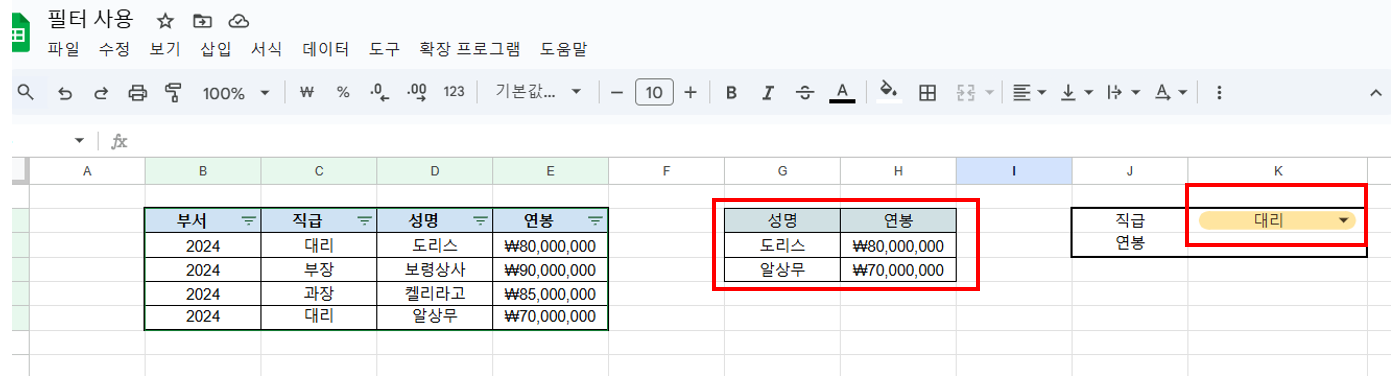
Task: Open the borders tool
Action: point(927,93)
